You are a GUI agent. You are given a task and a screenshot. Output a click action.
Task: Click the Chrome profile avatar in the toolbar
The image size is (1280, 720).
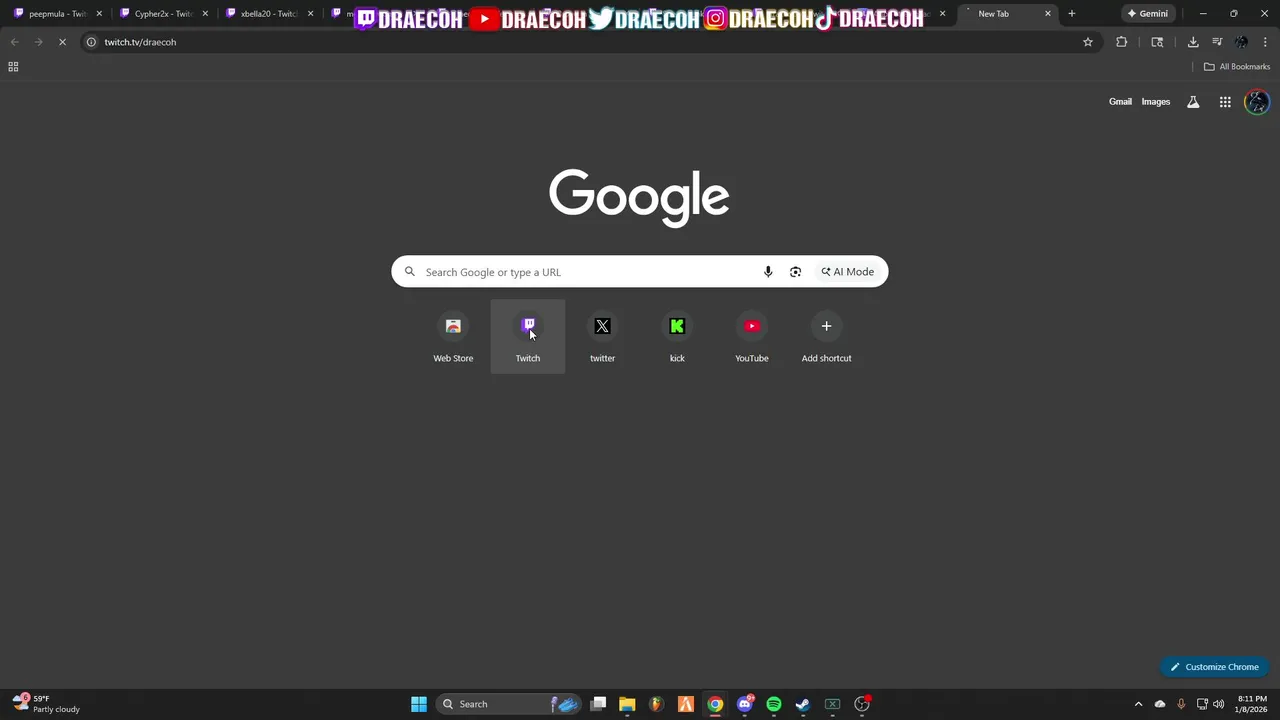[x=1241, y=42]
